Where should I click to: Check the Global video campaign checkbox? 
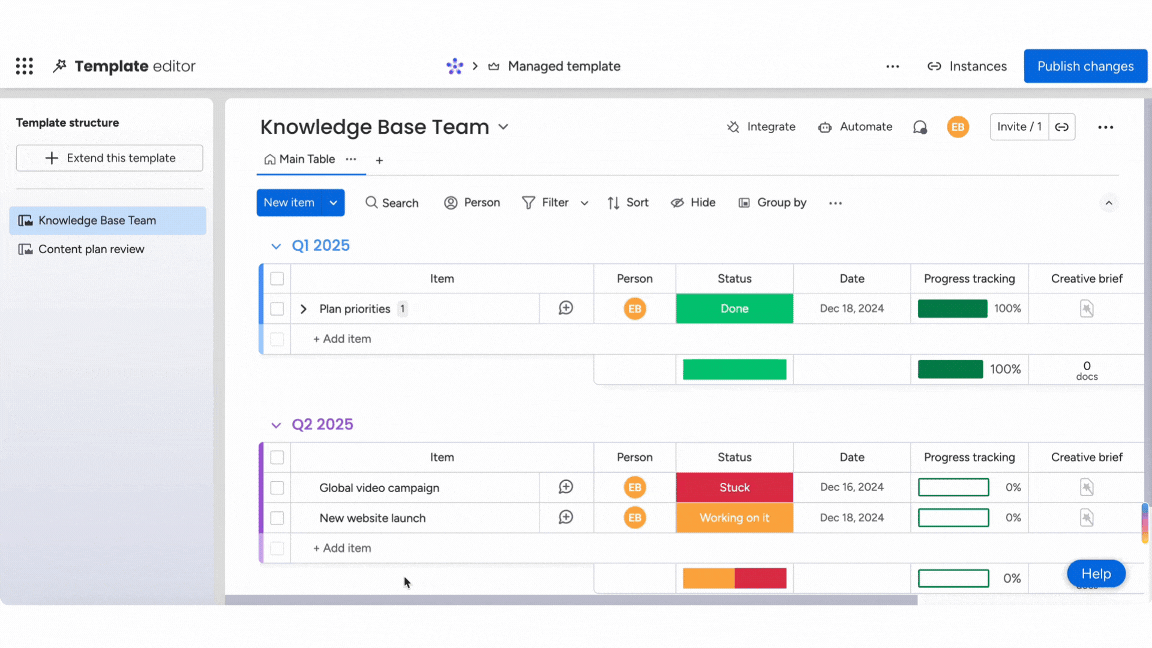click(277, 487)
